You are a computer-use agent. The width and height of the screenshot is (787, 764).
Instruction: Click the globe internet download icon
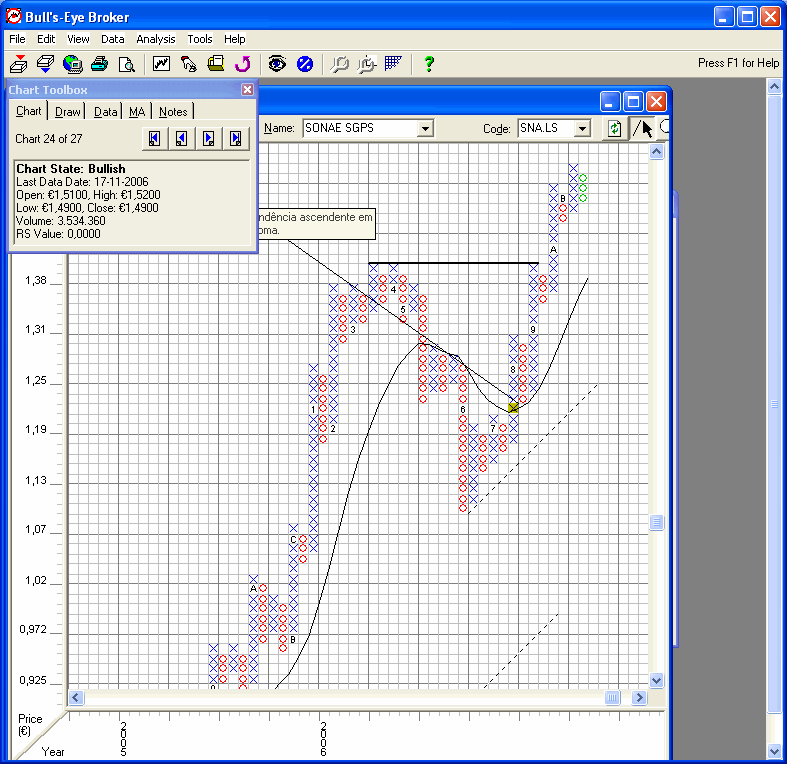pos(72,64)
